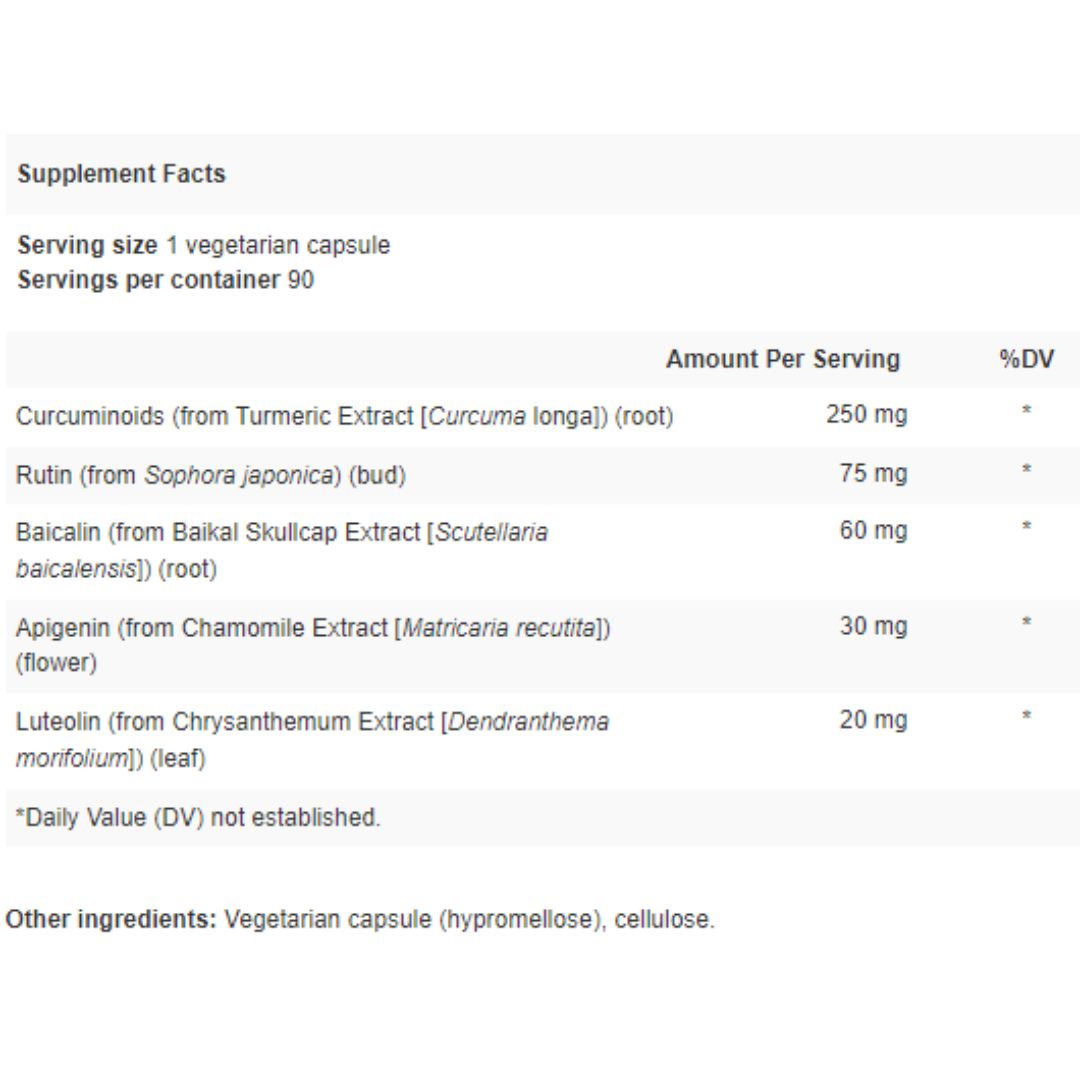Click the '30 mg' amount value

873,626
